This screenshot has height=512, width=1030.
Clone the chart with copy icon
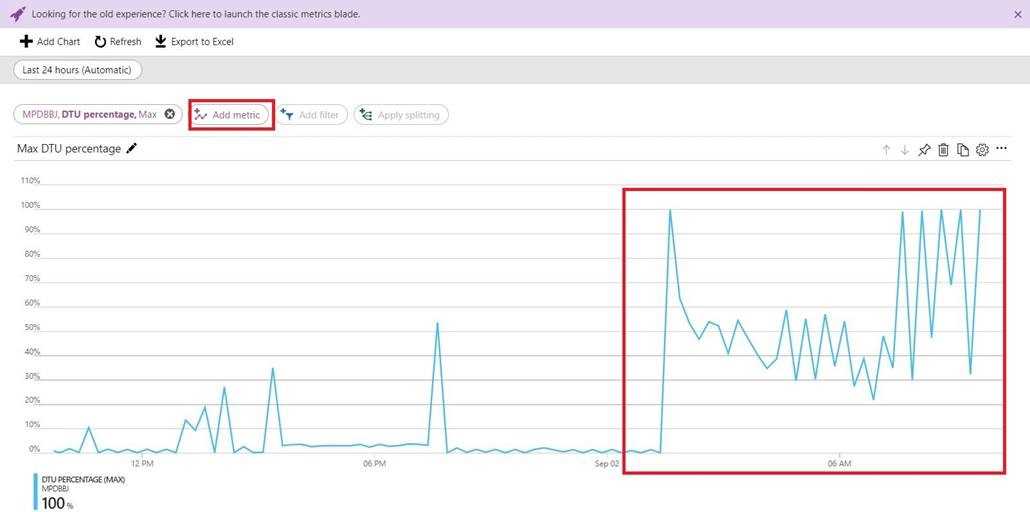coord(963,150)
